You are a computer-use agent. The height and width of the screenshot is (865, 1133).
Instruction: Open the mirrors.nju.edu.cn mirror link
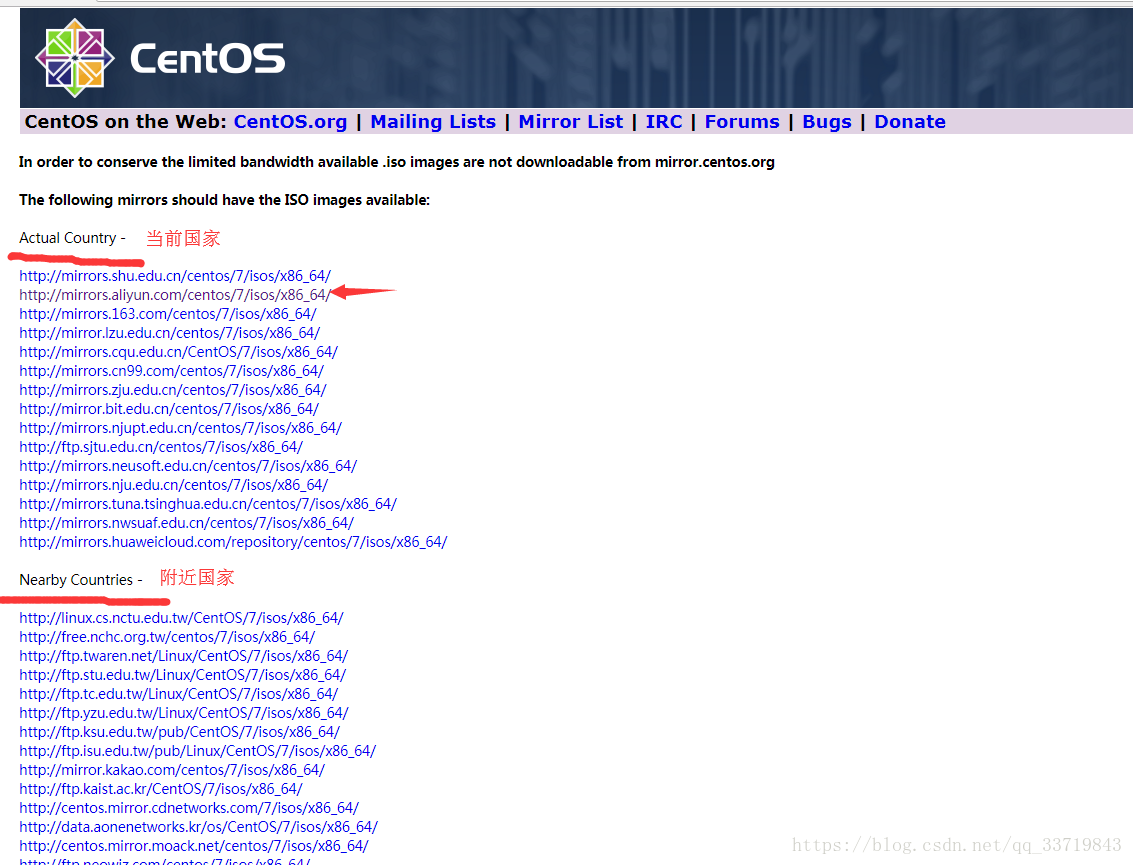173,485
